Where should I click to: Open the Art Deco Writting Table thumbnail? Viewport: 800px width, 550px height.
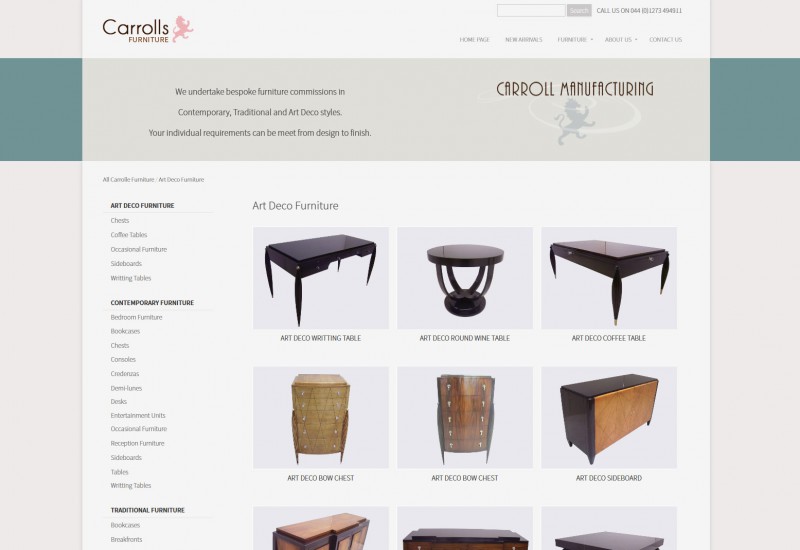321,278
